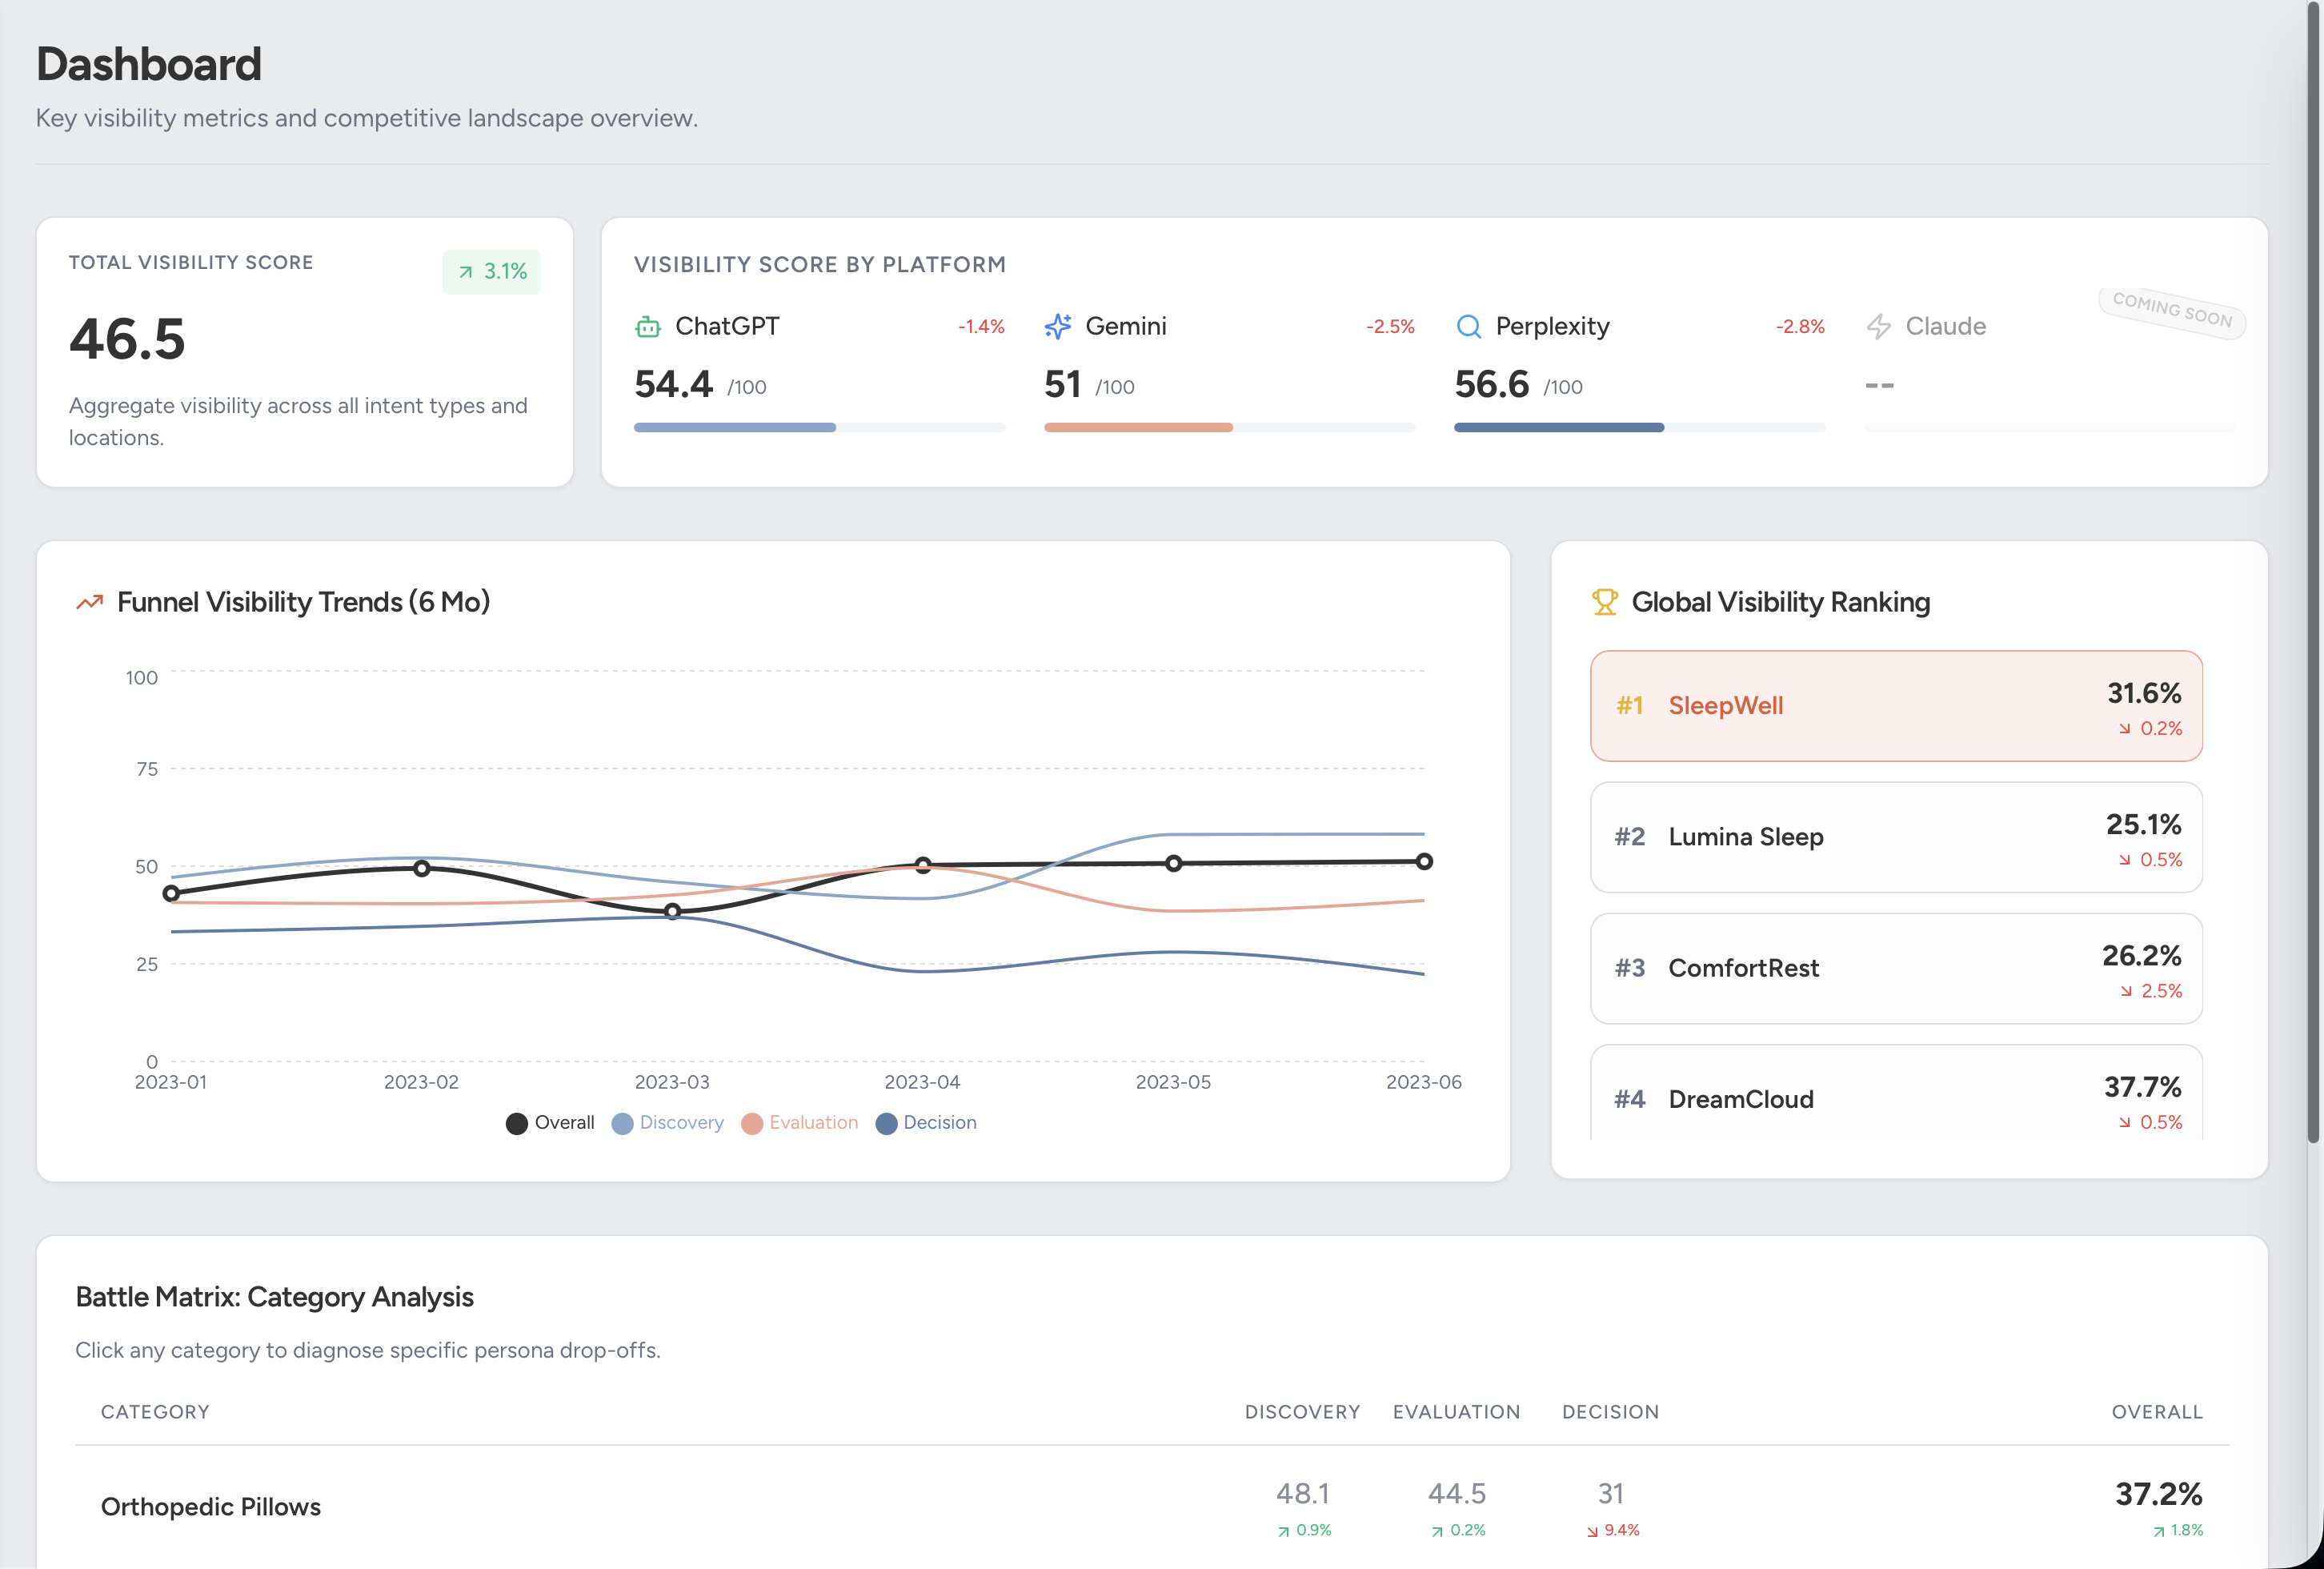The height and width of the screenshot is (1569, 2324).
Task: Click the green arrow inside the 3.1% badge
Action: pyautogui.click(x=465, y=271)
